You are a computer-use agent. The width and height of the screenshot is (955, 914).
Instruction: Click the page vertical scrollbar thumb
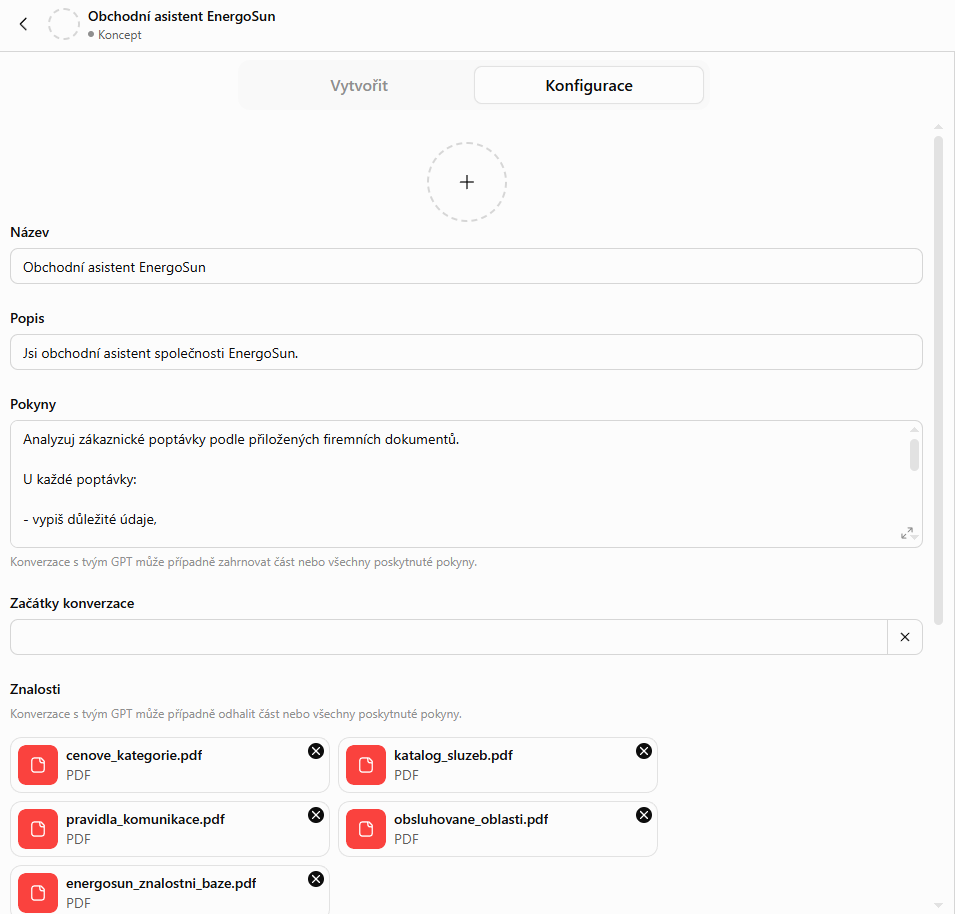click(x=939, y=381)
